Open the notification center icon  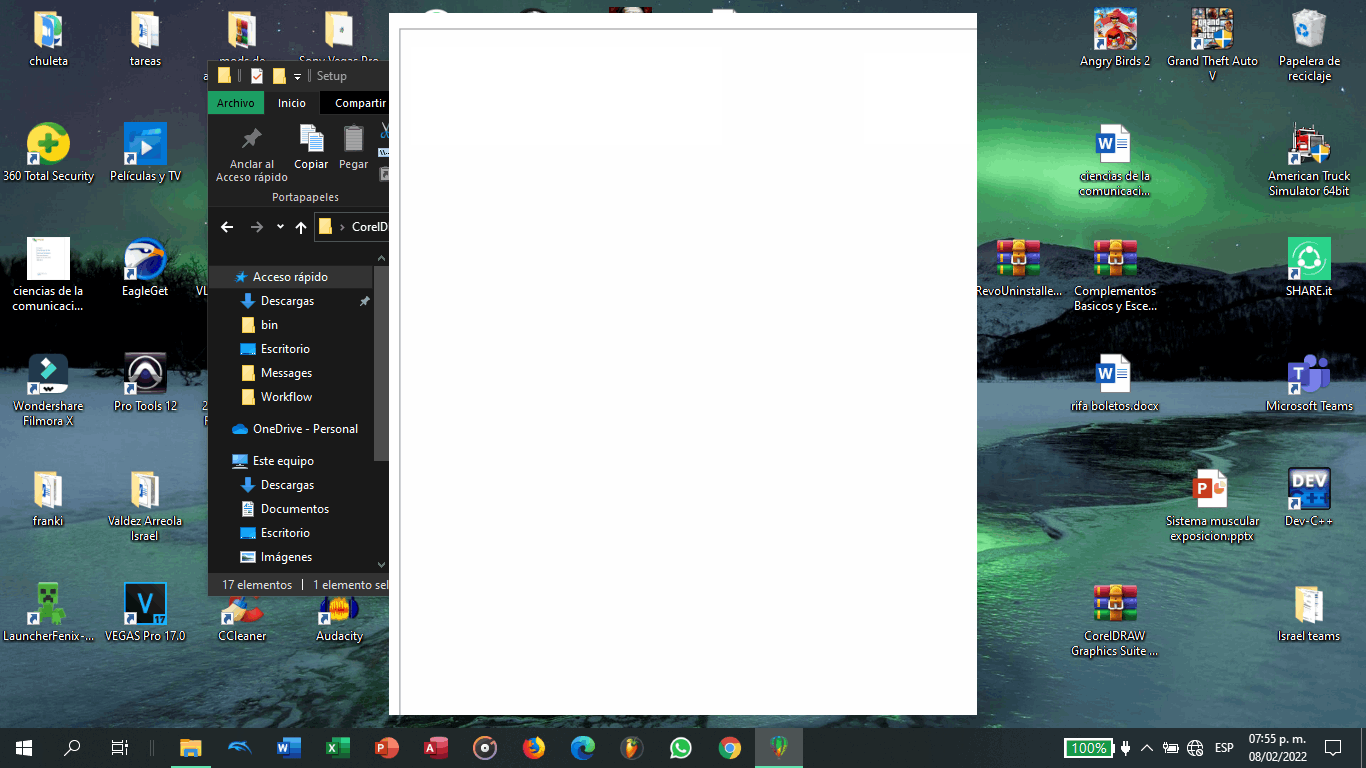pyautogui.click(x=1332, y=748)
